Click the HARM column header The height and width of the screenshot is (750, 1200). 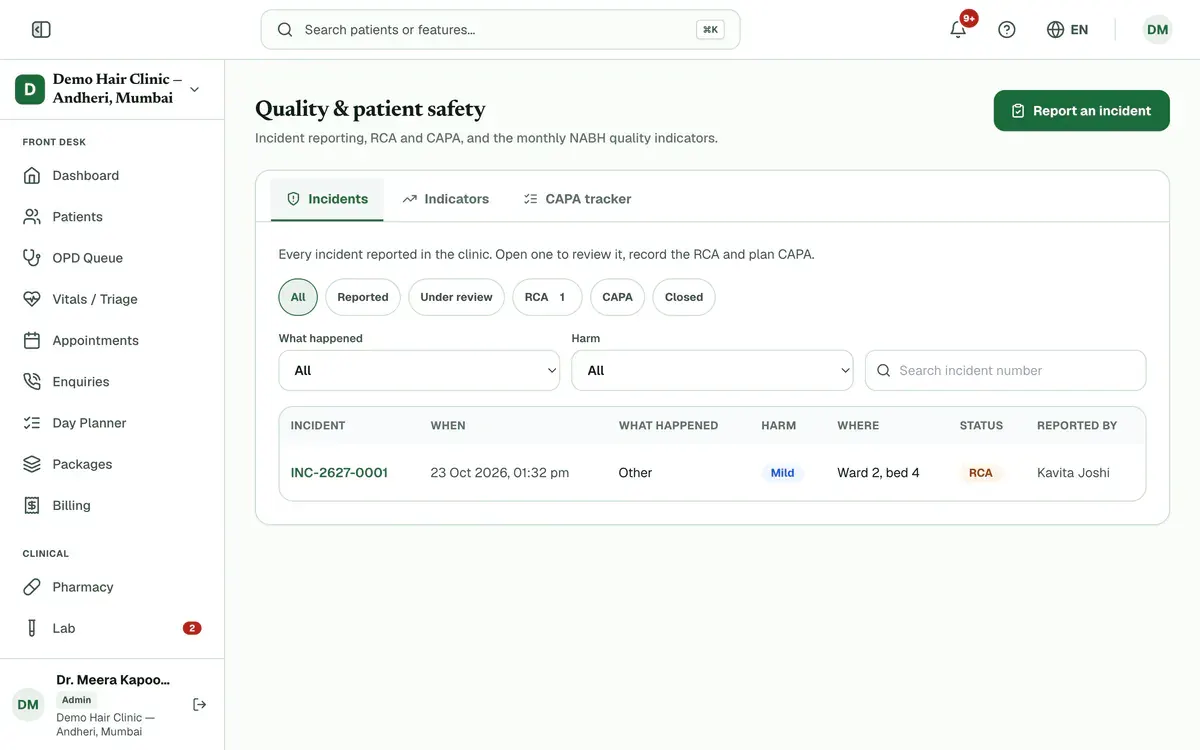coord(779,425)
